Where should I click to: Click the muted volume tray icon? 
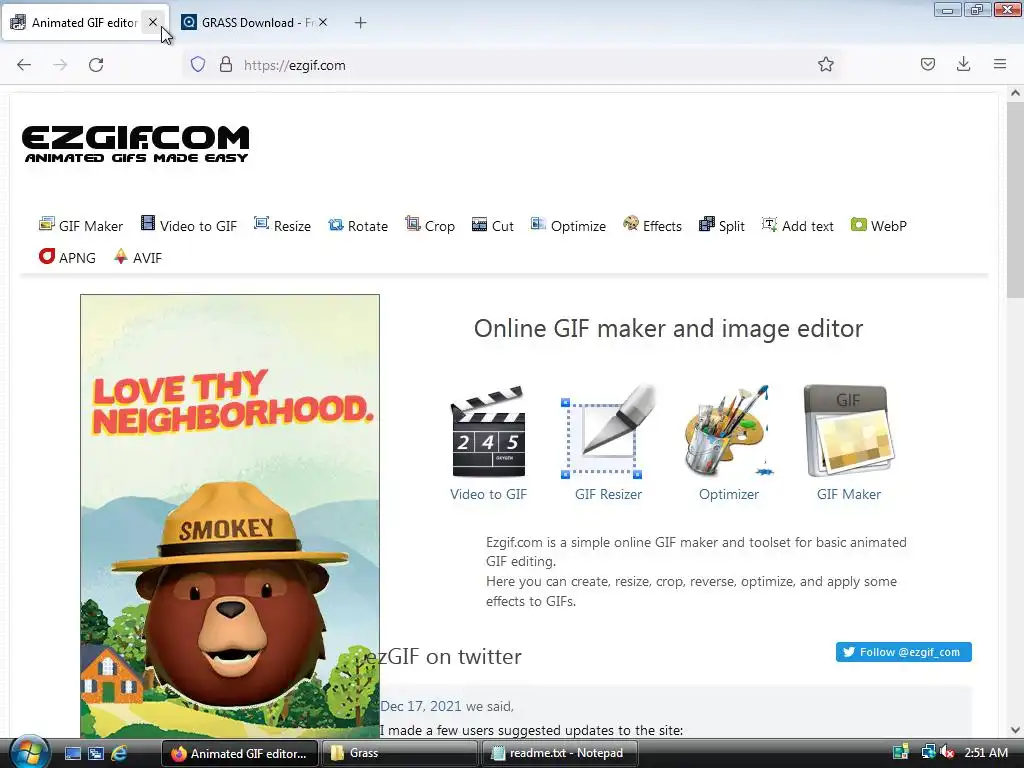pos(947,753)
